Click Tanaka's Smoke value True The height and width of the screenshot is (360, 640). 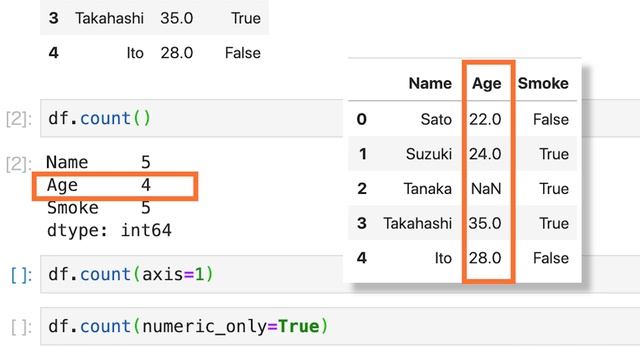coord(554,189)
